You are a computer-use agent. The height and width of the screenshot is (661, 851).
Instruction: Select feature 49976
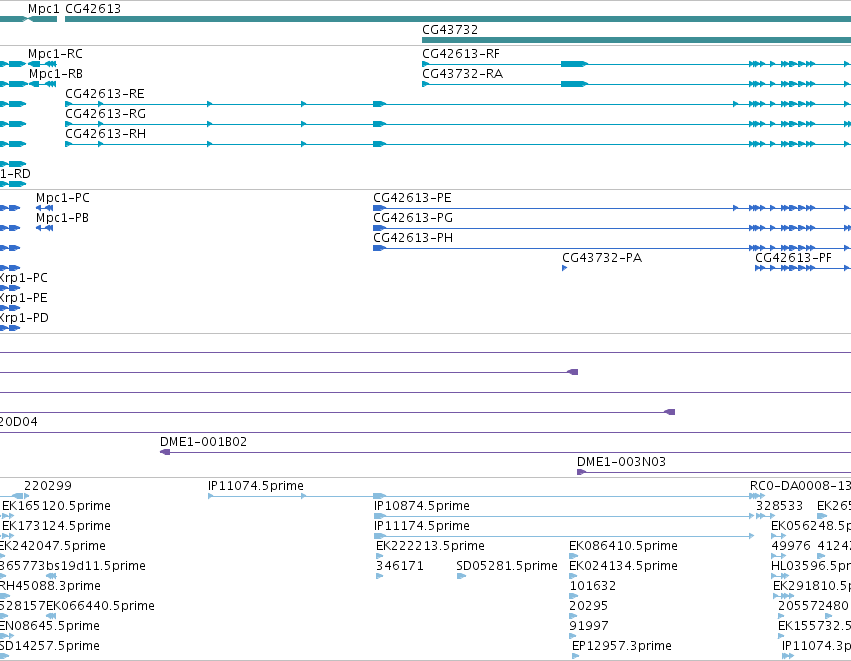(x=791, y=546)
